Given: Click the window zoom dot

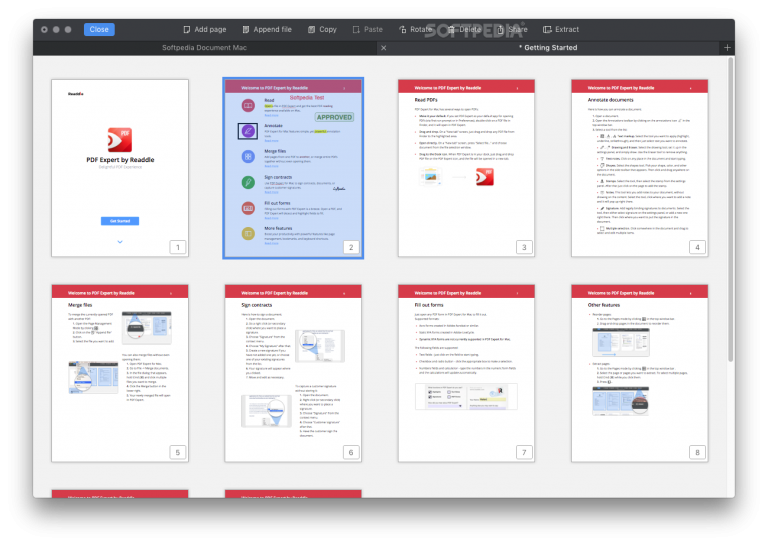Looking at the screenshot, I should click(68, 29).
